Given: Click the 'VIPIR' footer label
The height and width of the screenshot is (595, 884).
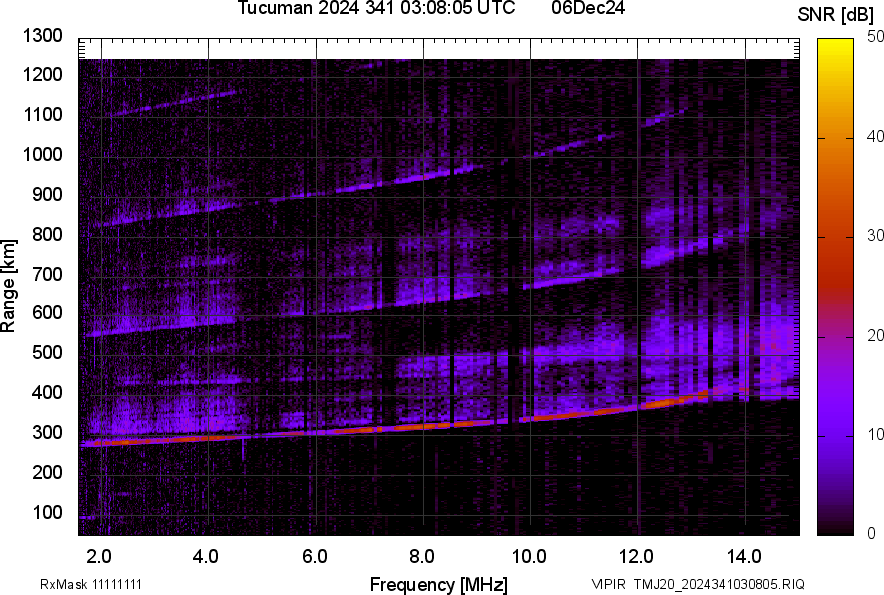Looking at the screenshot, I should (609, 584).
